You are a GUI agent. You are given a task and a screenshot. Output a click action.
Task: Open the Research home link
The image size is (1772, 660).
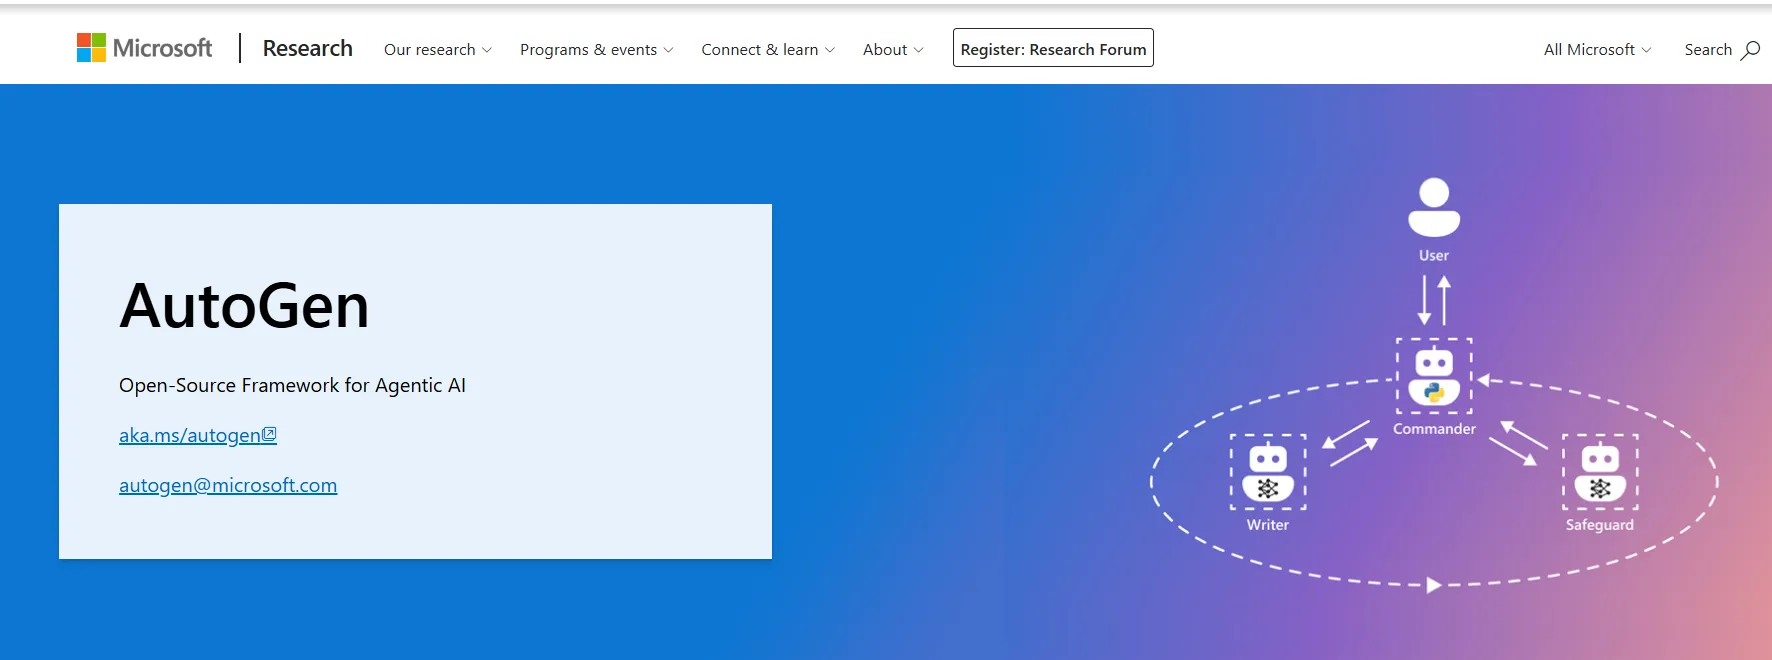pos(307,48)
